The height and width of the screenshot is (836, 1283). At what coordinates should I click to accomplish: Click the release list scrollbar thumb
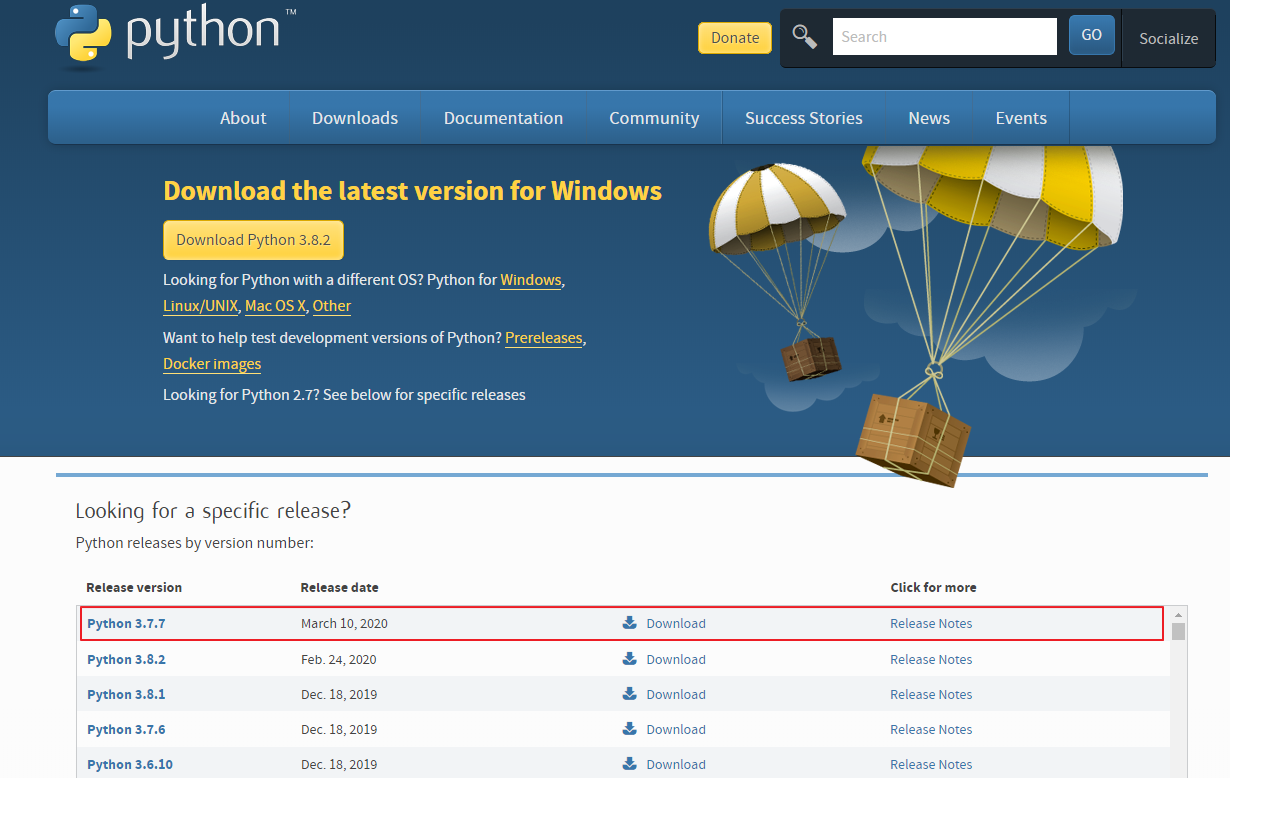pyautogui.click(x=1178, y=631)
